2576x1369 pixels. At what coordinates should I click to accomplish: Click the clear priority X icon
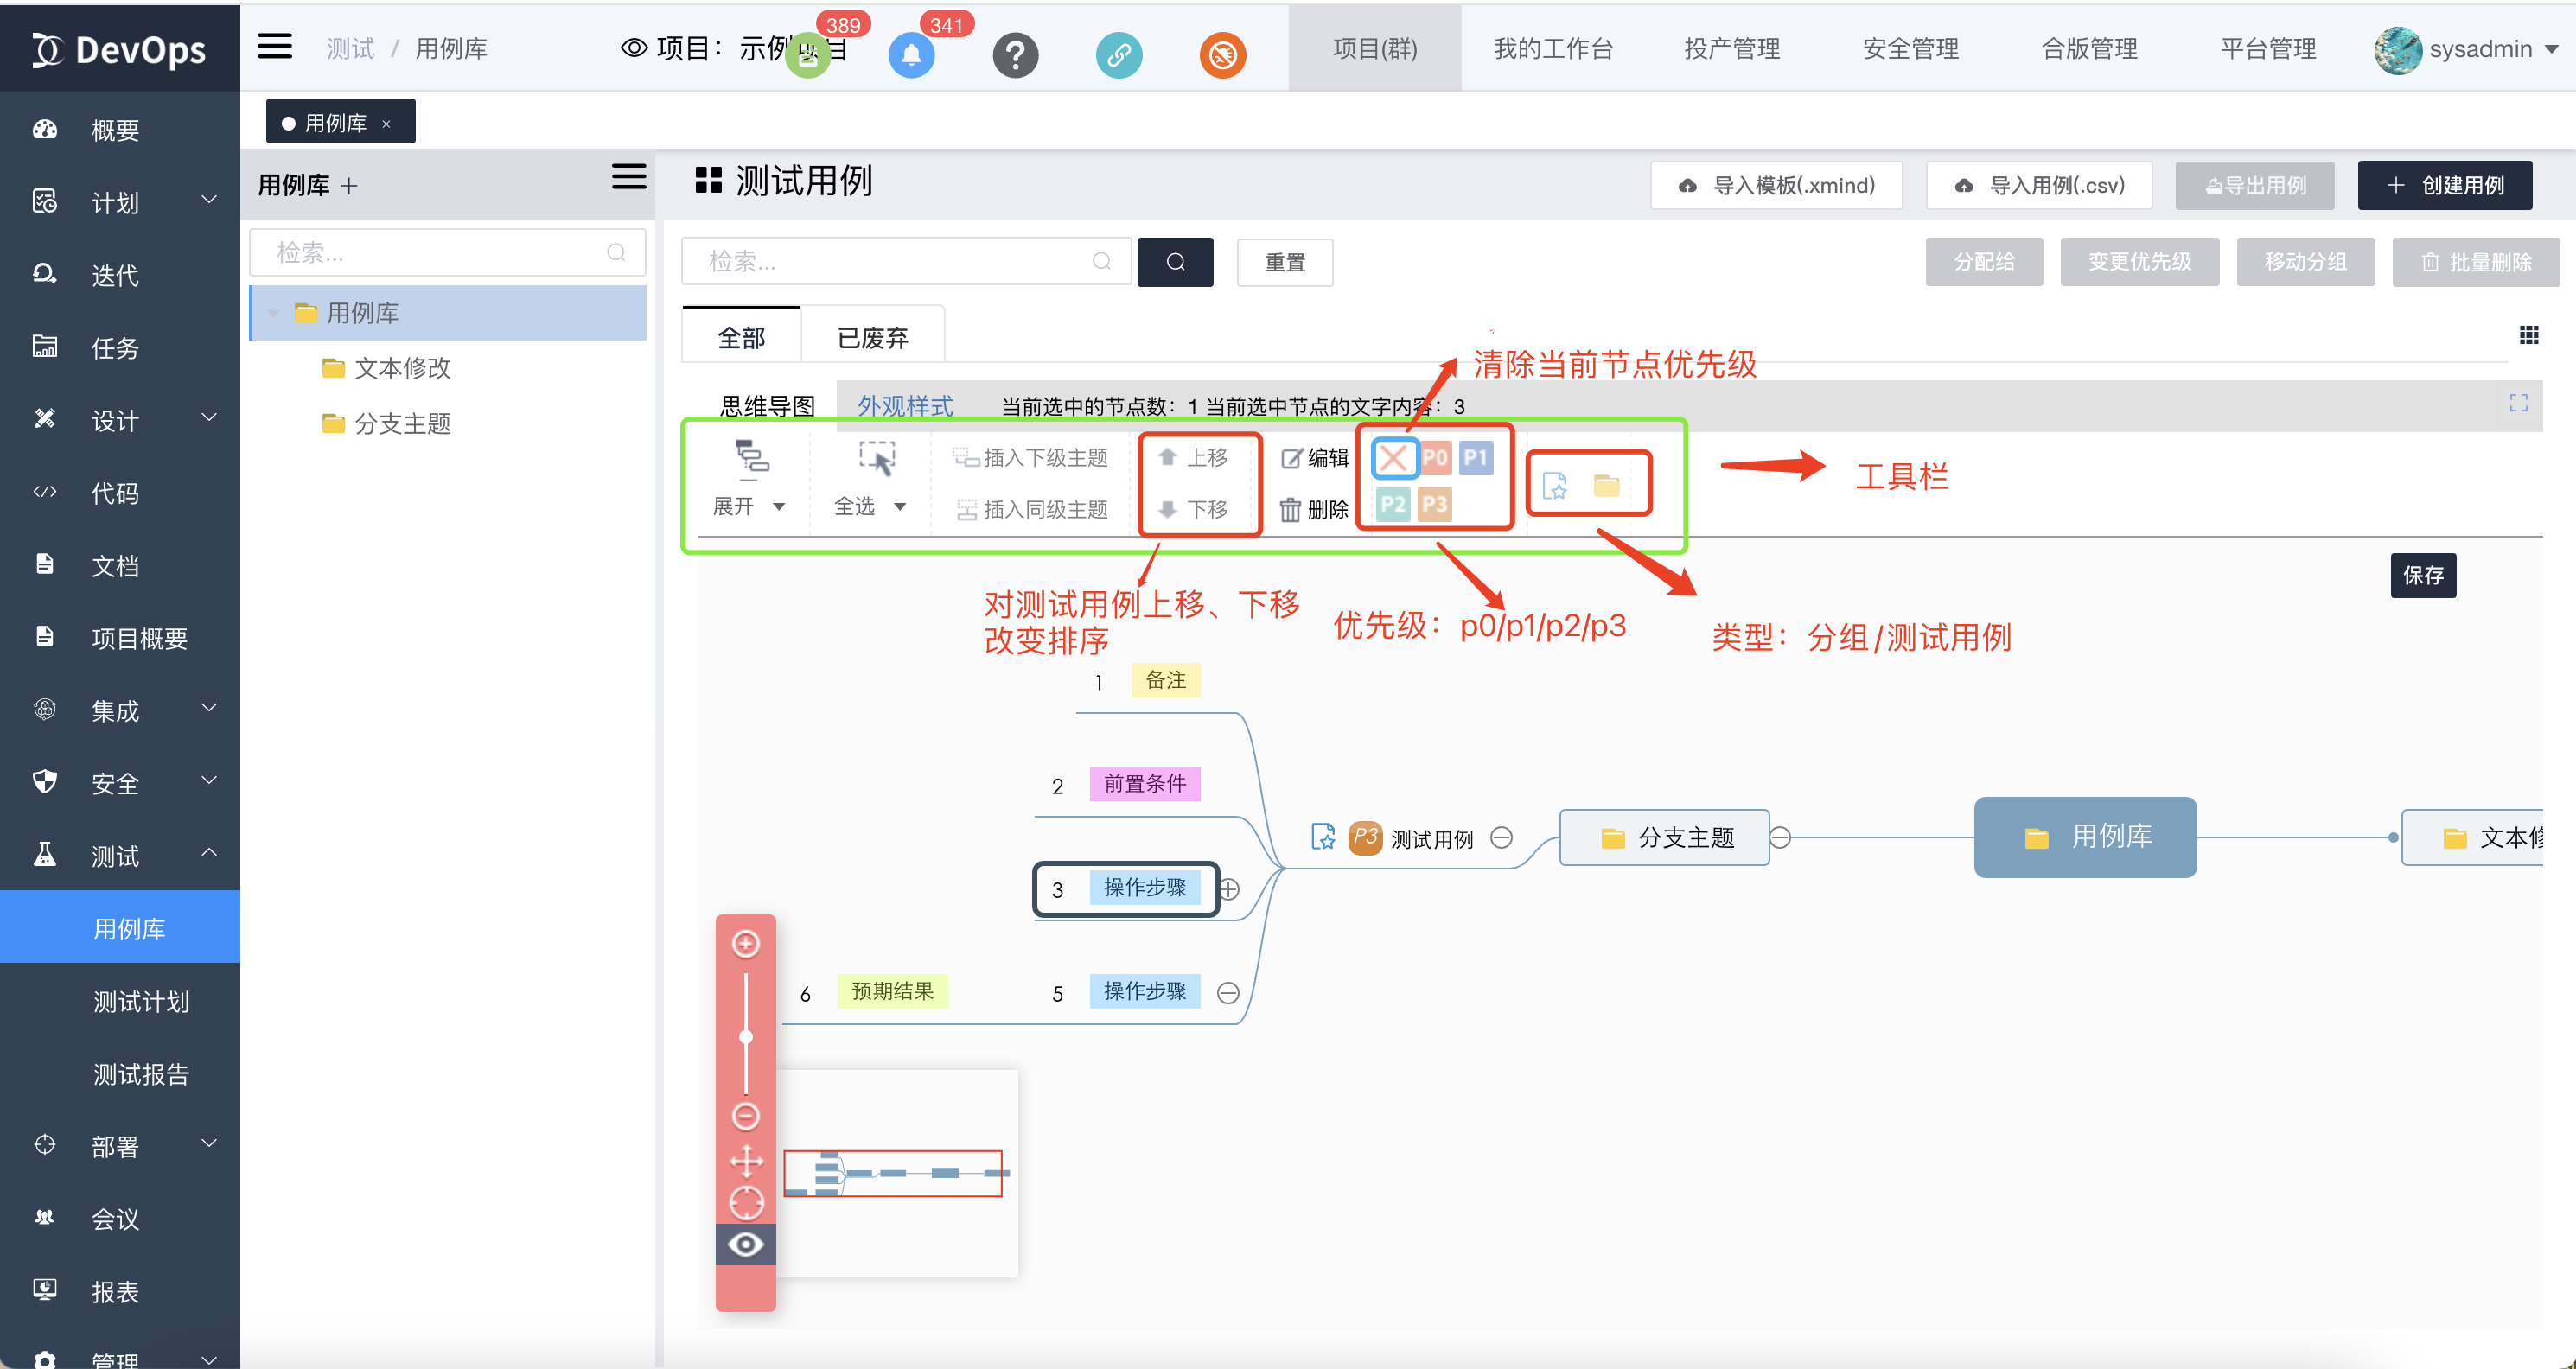pyautogui.click(x=1393, y=459)
